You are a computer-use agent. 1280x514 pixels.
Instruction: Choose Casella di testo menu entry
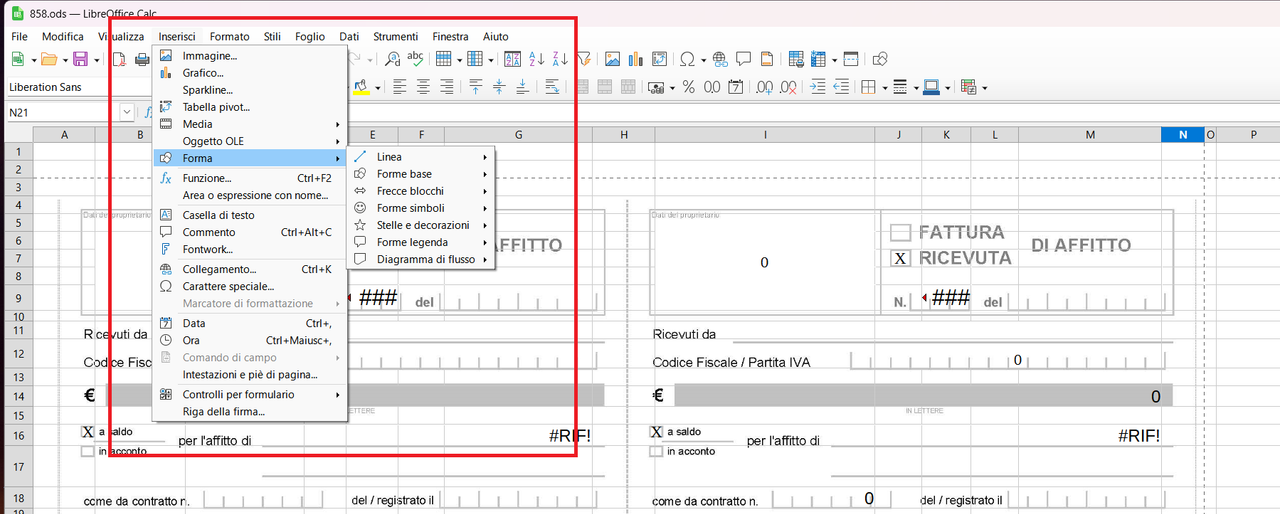pyautogui.click(x=249, y=215)
